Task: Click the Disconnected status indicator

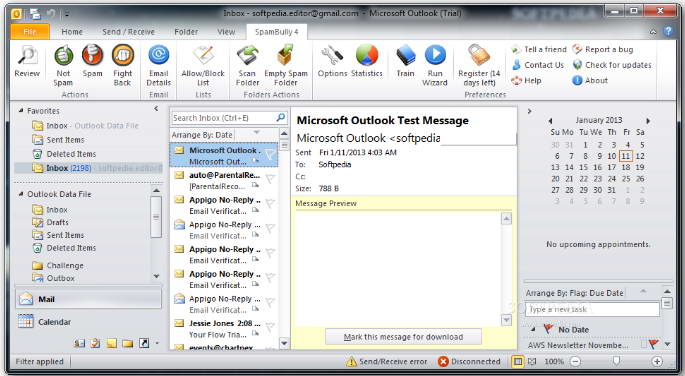Action: click(x=469, y=362)
